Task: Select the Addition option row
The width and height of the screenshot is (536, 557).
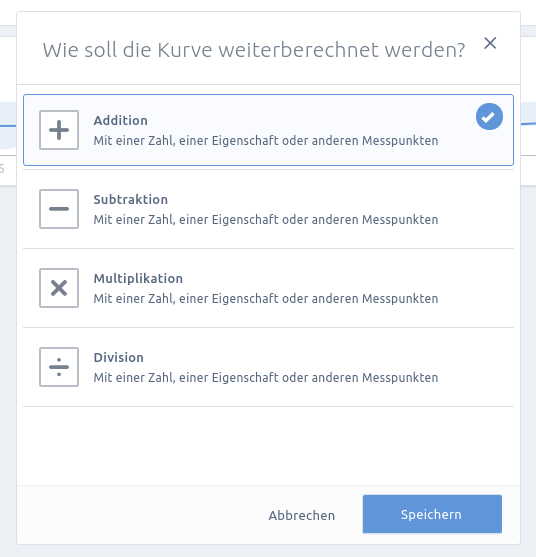Action: pyautogui.click(x=269, y=130)
